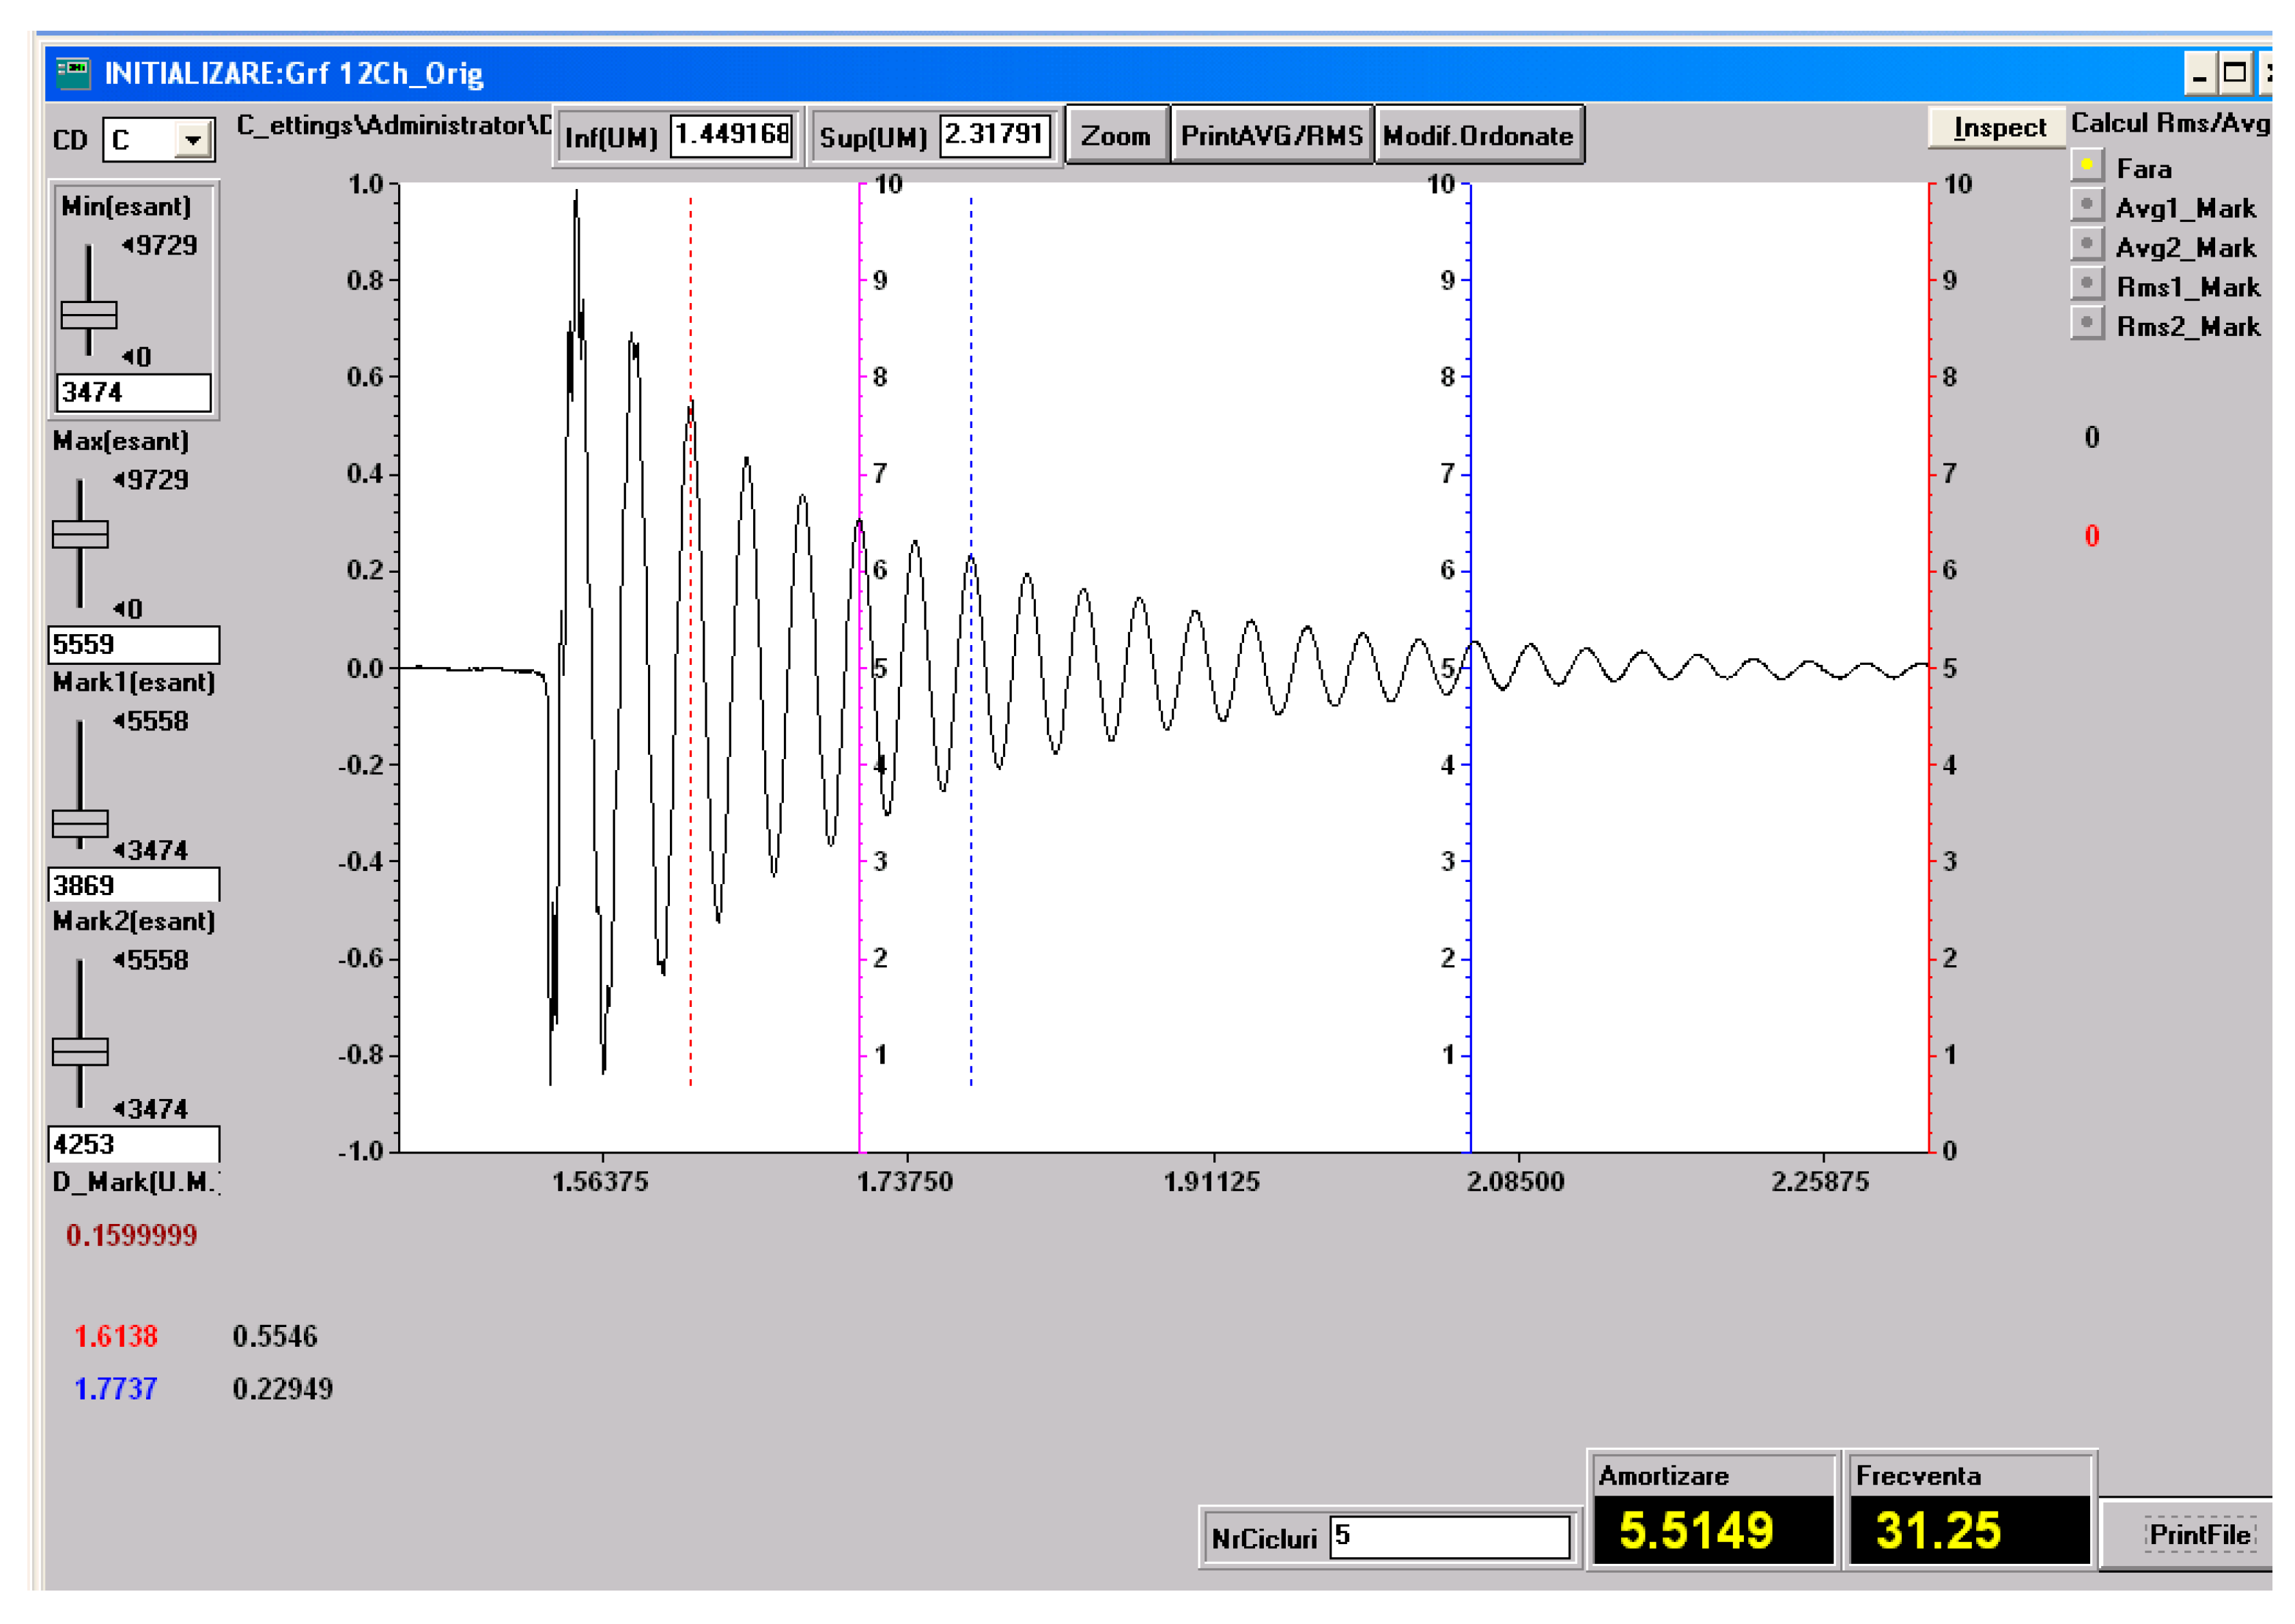Select the Avg1_Mark radio option
Viewport: 2295px width, 1624px height.
coord(2086,205)
